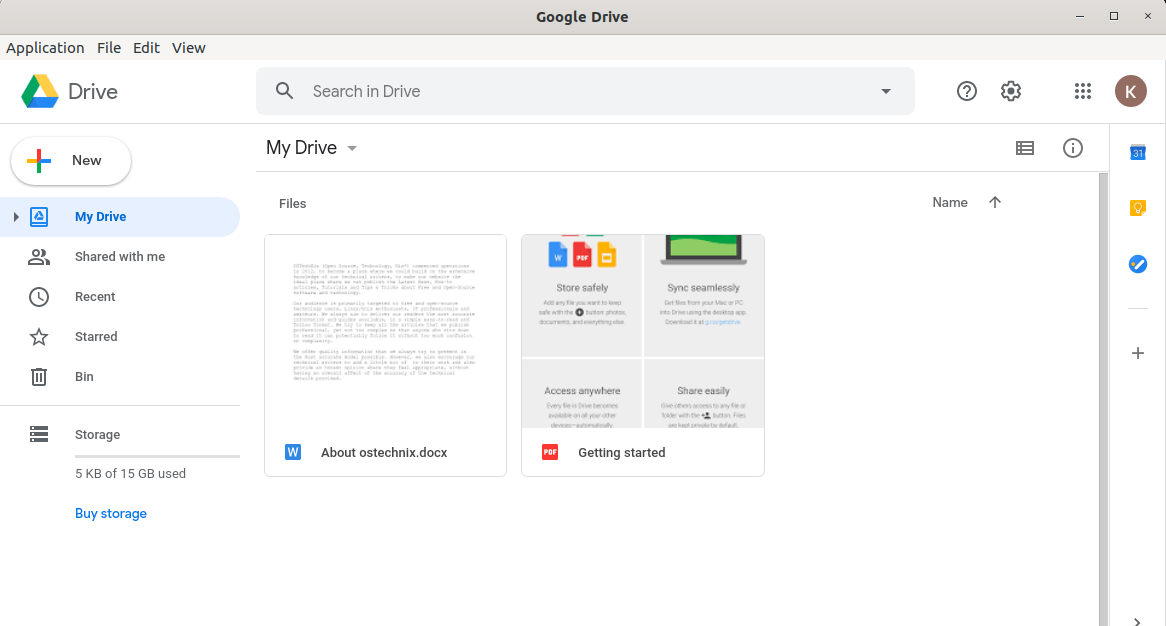Click the Recent clock icon
Viewport: 1166px width, 626px height.
39,297
